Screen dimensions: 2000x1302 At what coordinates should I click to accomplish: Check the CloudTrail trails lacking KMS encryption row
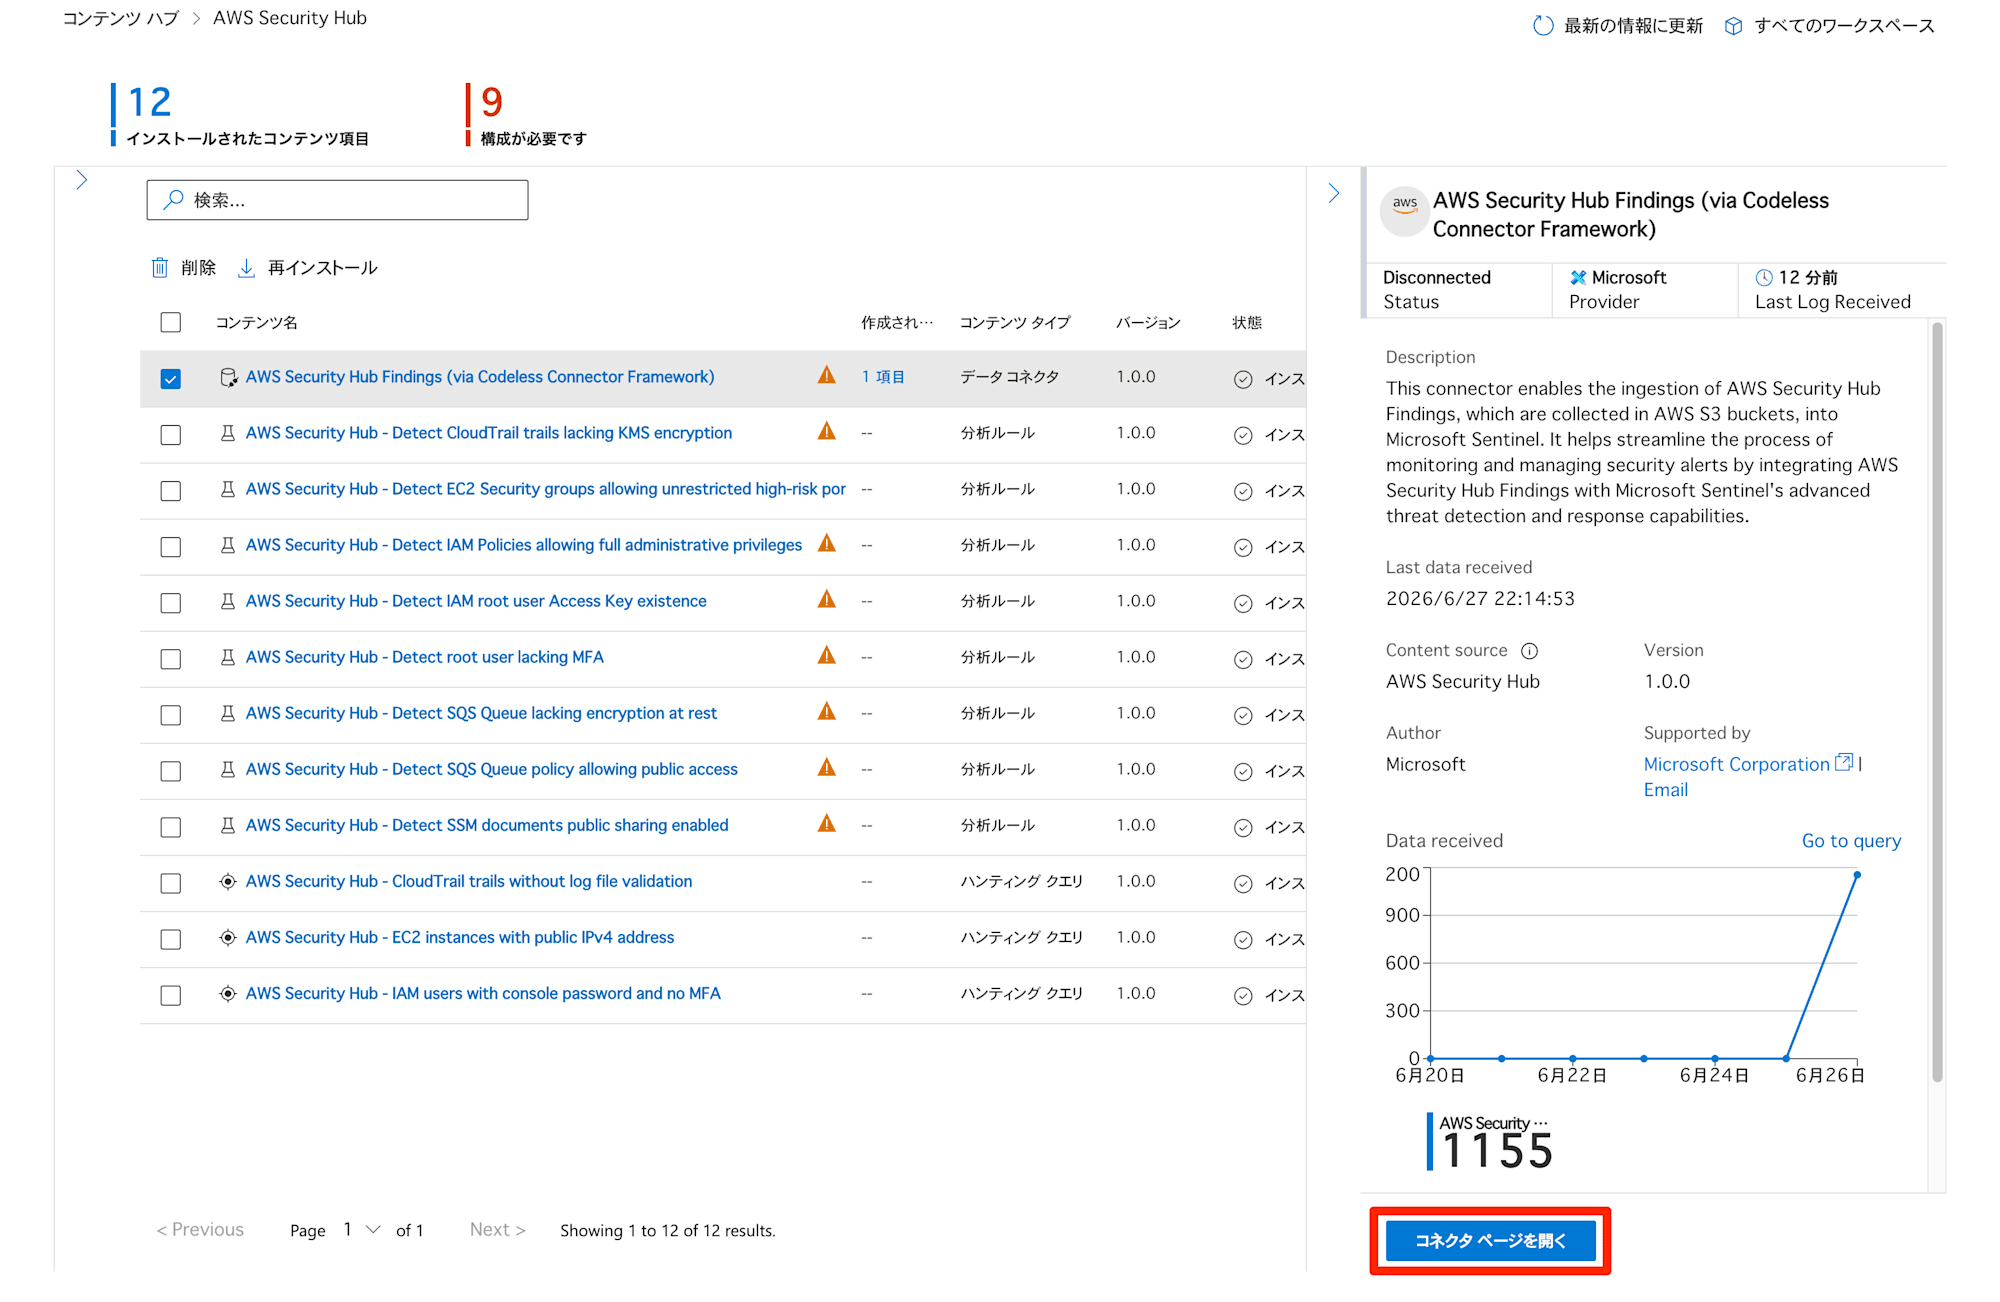click(171, 435)
